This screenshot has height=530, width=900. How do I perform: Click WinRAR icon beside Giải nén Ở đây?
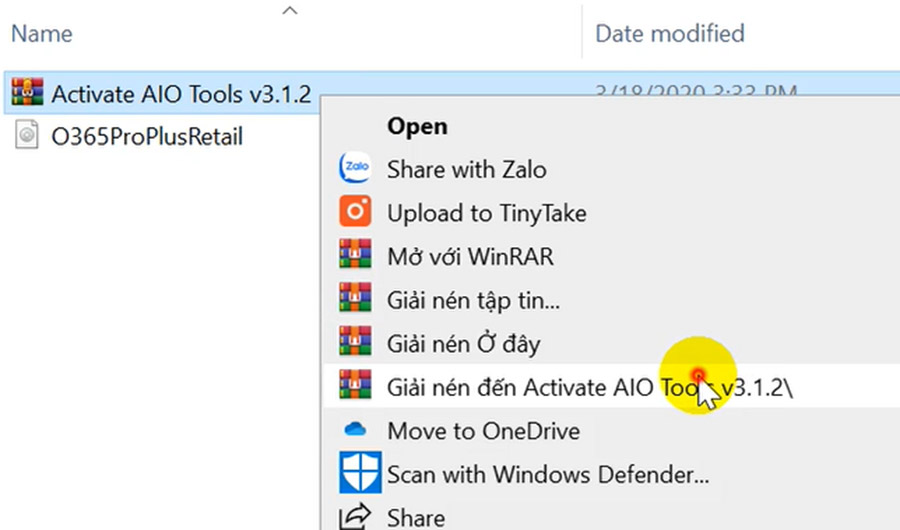355,342
